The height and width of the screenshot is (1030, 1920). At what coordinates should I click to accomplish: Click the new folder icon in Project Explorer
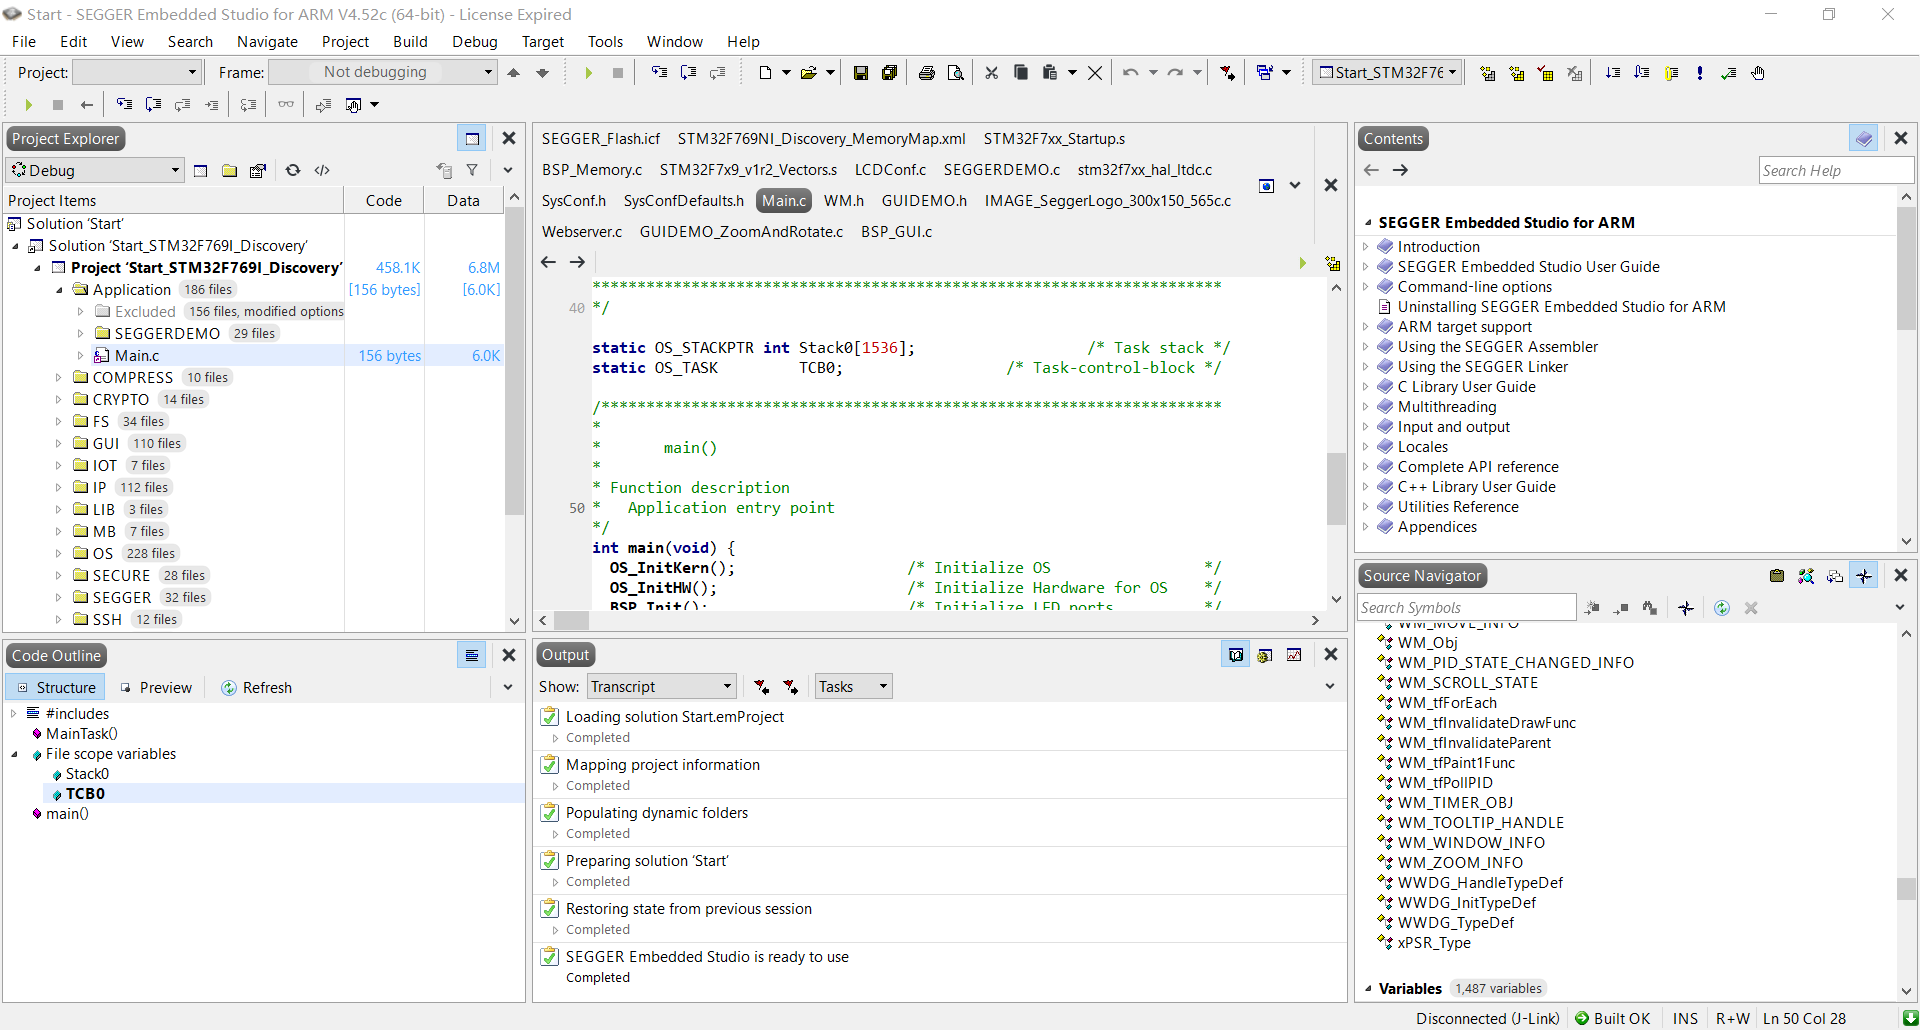click(x=229, y=170)
